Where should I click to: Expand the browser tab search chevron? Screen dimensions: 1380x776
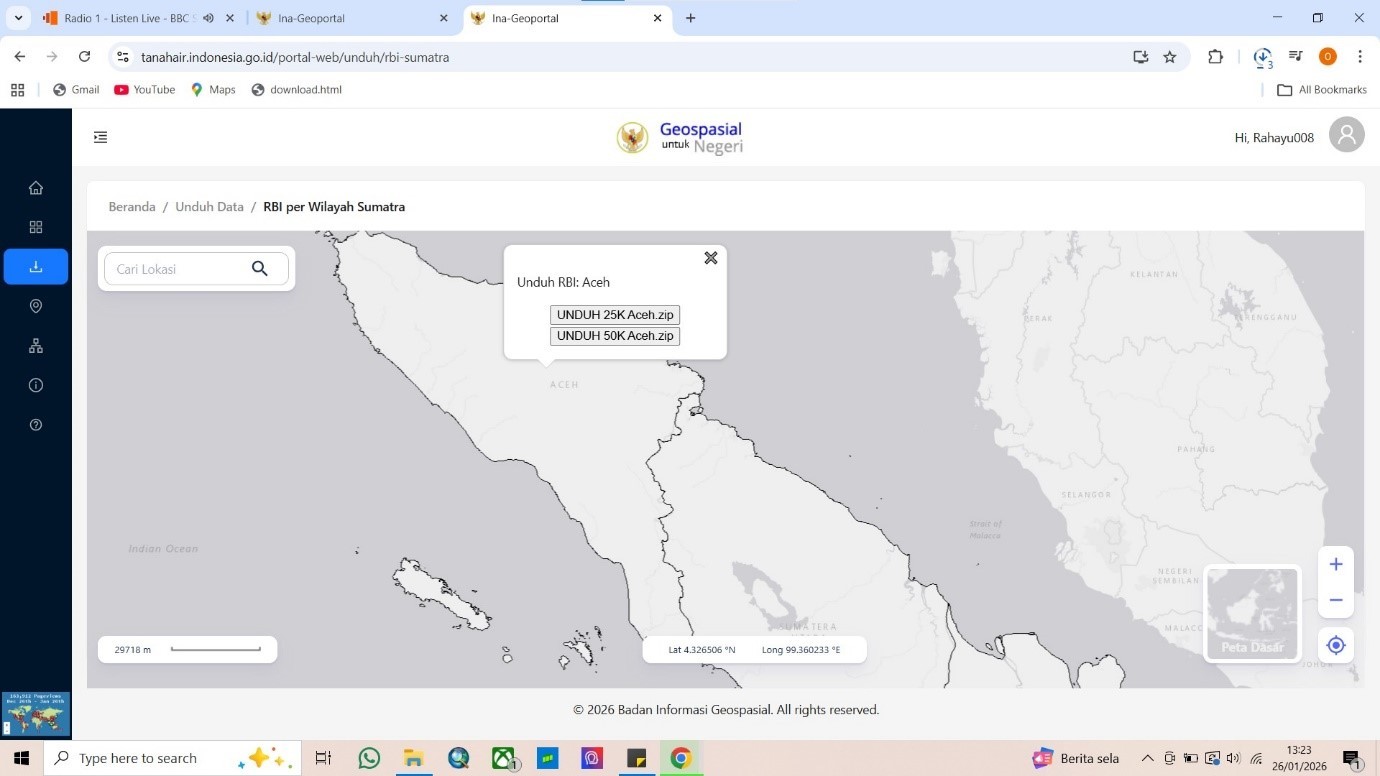[x=18, y=18]
